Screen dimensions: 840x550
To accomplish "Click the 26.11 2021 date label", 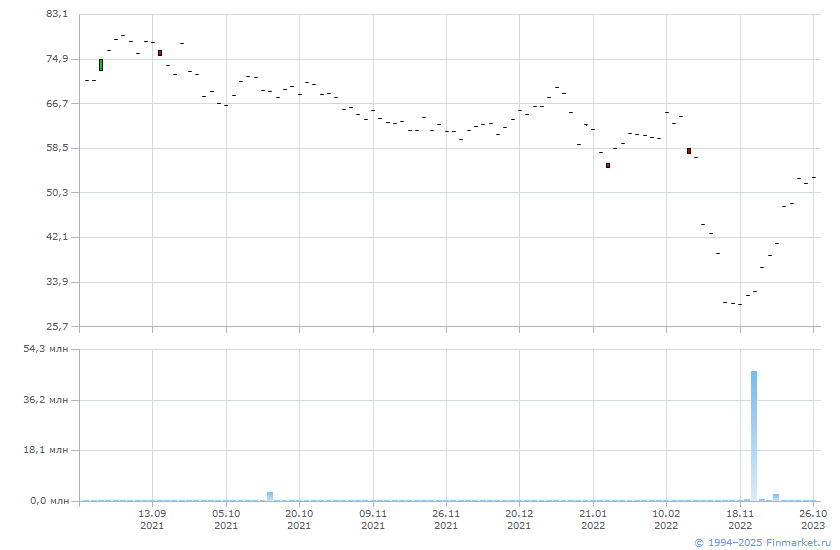I will click(446, 519).
